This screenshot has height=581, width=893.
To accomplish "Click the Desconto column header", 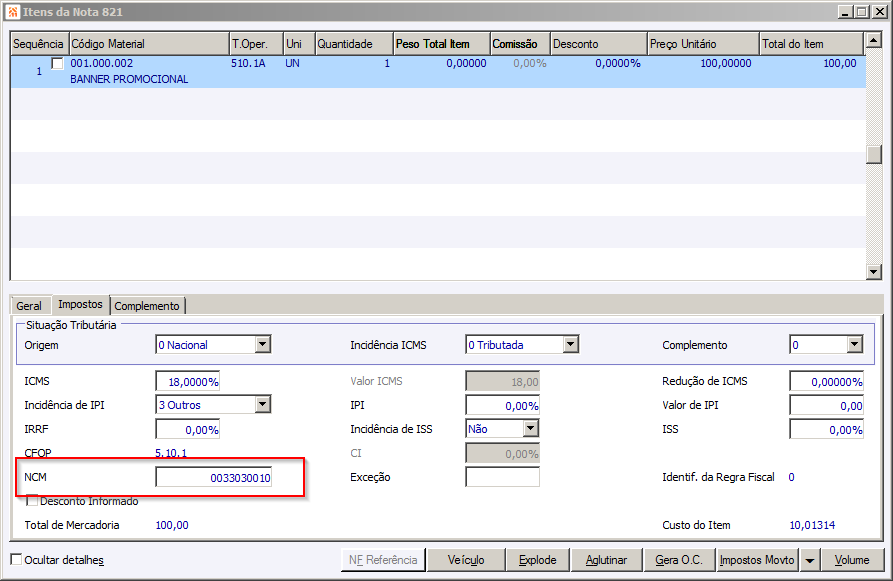I will point(599,44).
